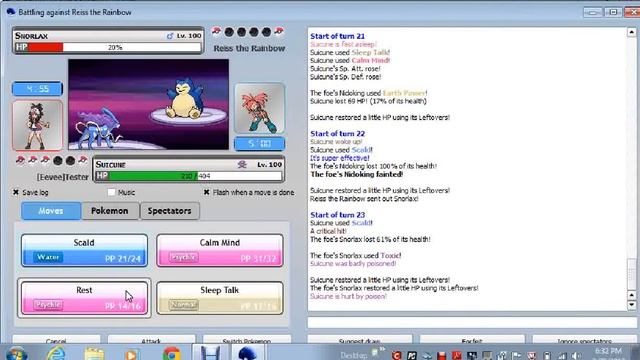Select the Scald water move
This screenshot has height=360, width=640.
point(84,250)
